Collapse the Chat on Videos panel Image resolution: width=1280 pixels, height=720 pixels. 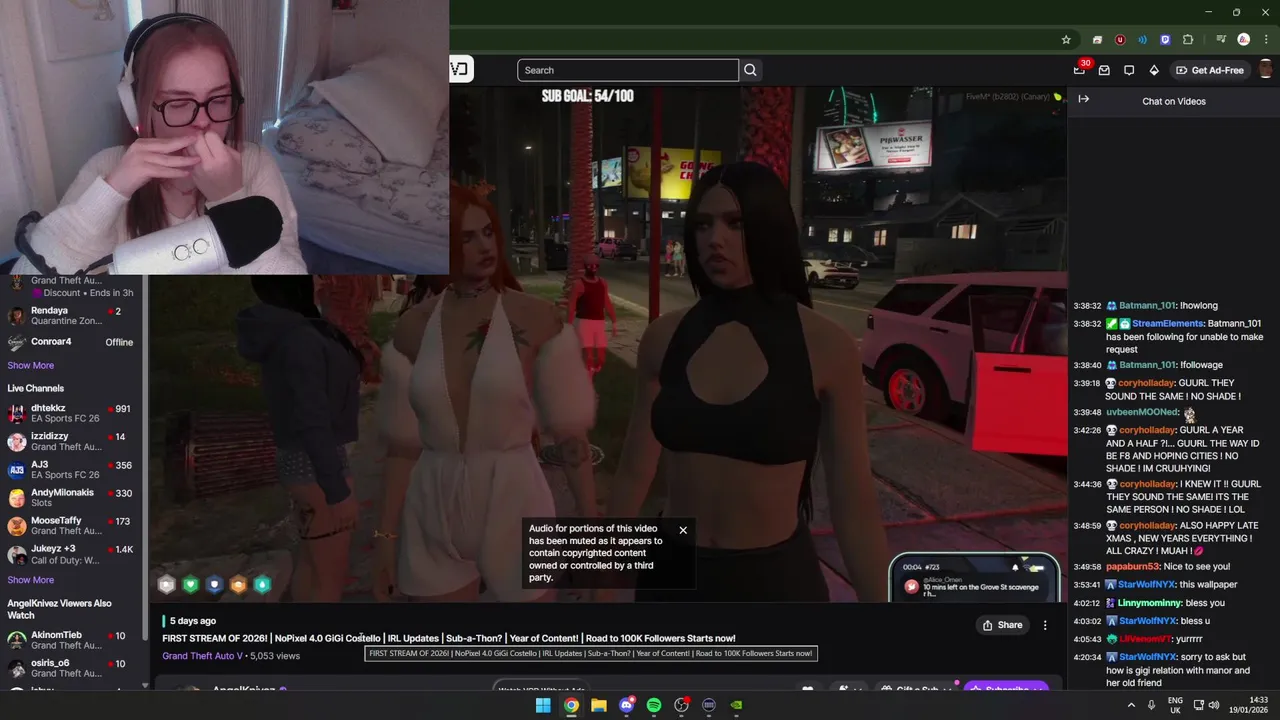pos(1083,99)
